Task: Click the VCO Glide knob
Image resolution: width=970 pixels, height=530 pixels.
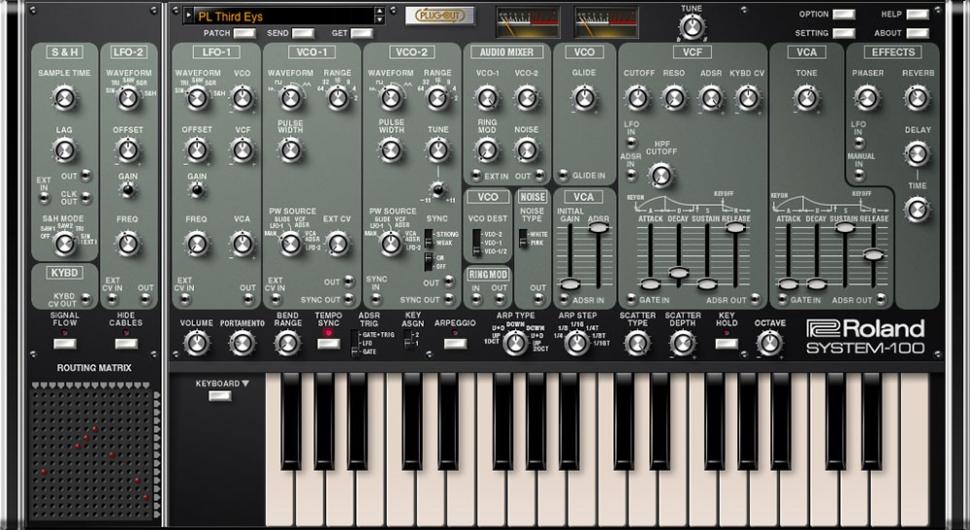Action: coord(585,97)
